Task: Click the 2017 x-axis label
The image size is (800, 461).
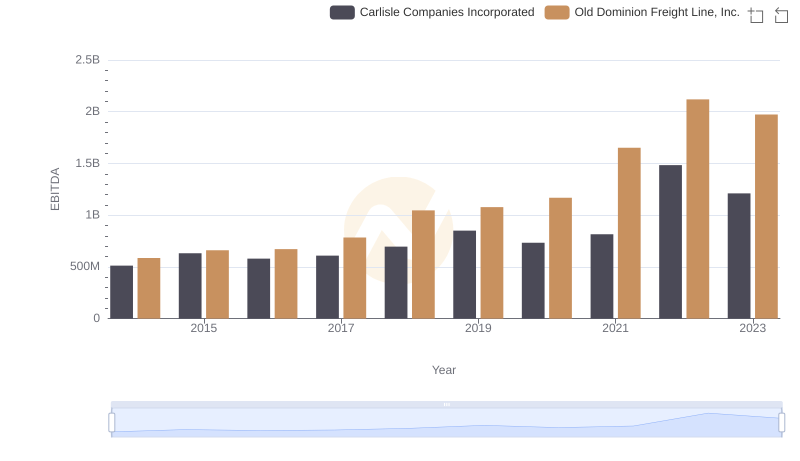Action: 341,328
